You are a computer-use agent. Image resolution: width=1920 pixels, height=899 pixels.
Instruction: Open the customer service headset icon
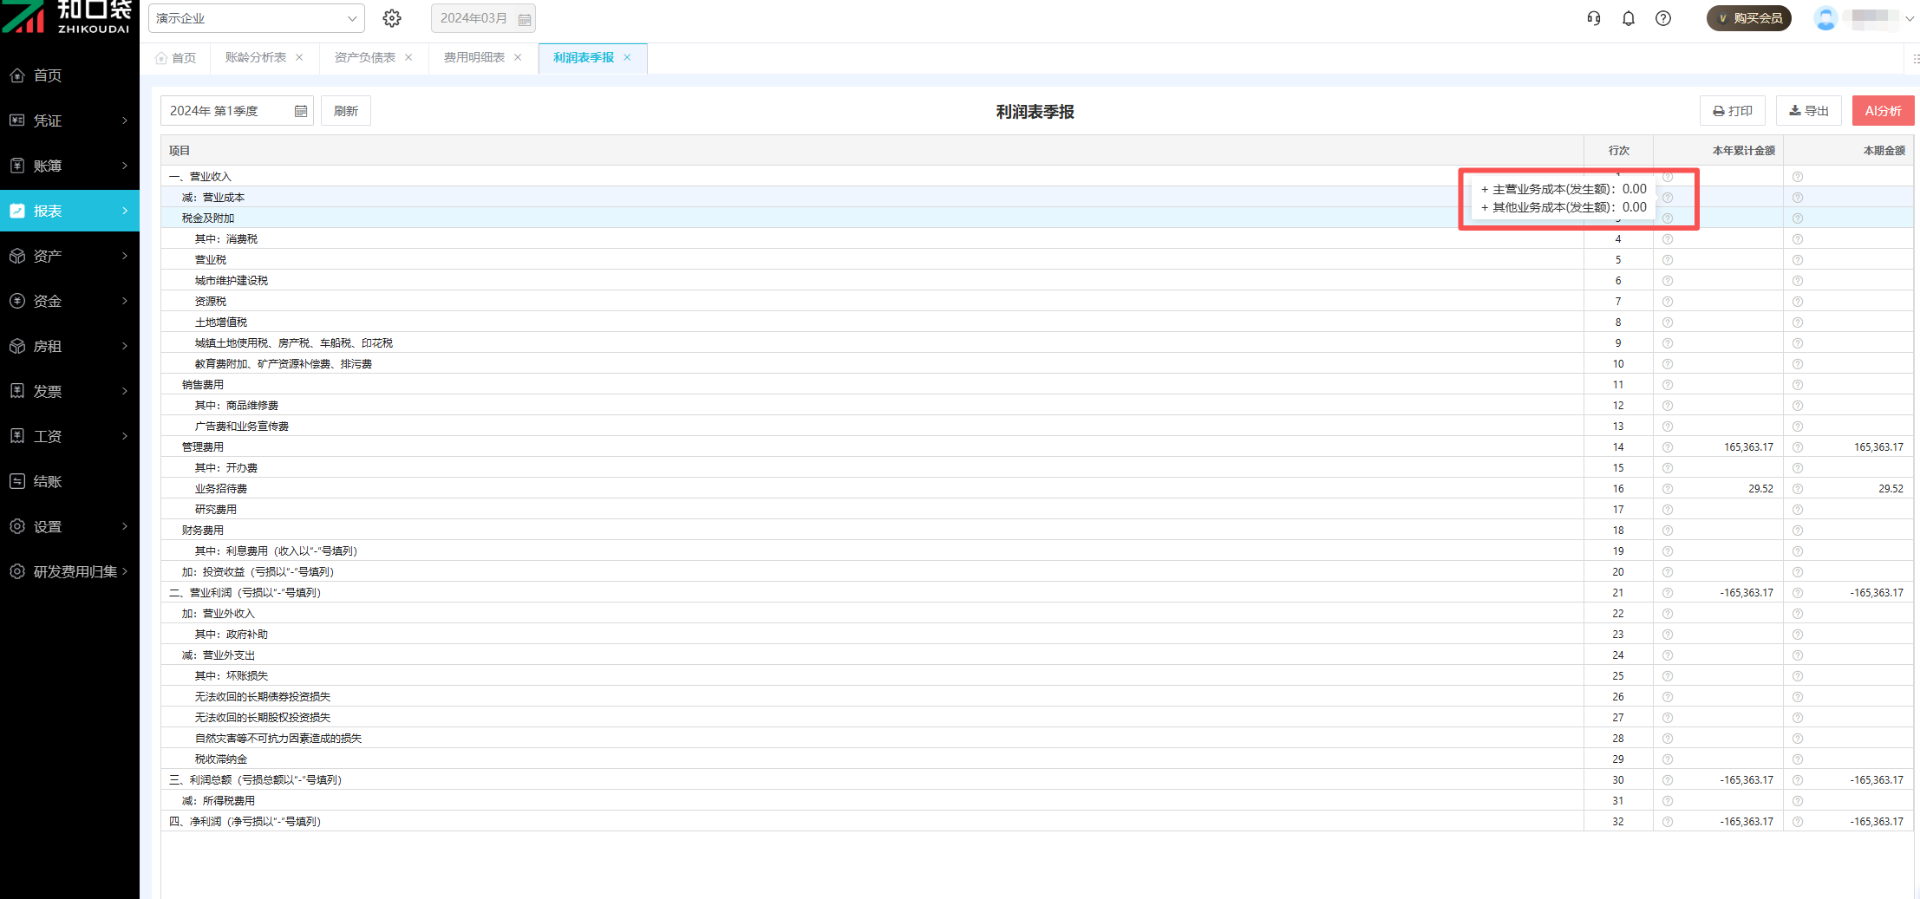tap(1594, 18)
